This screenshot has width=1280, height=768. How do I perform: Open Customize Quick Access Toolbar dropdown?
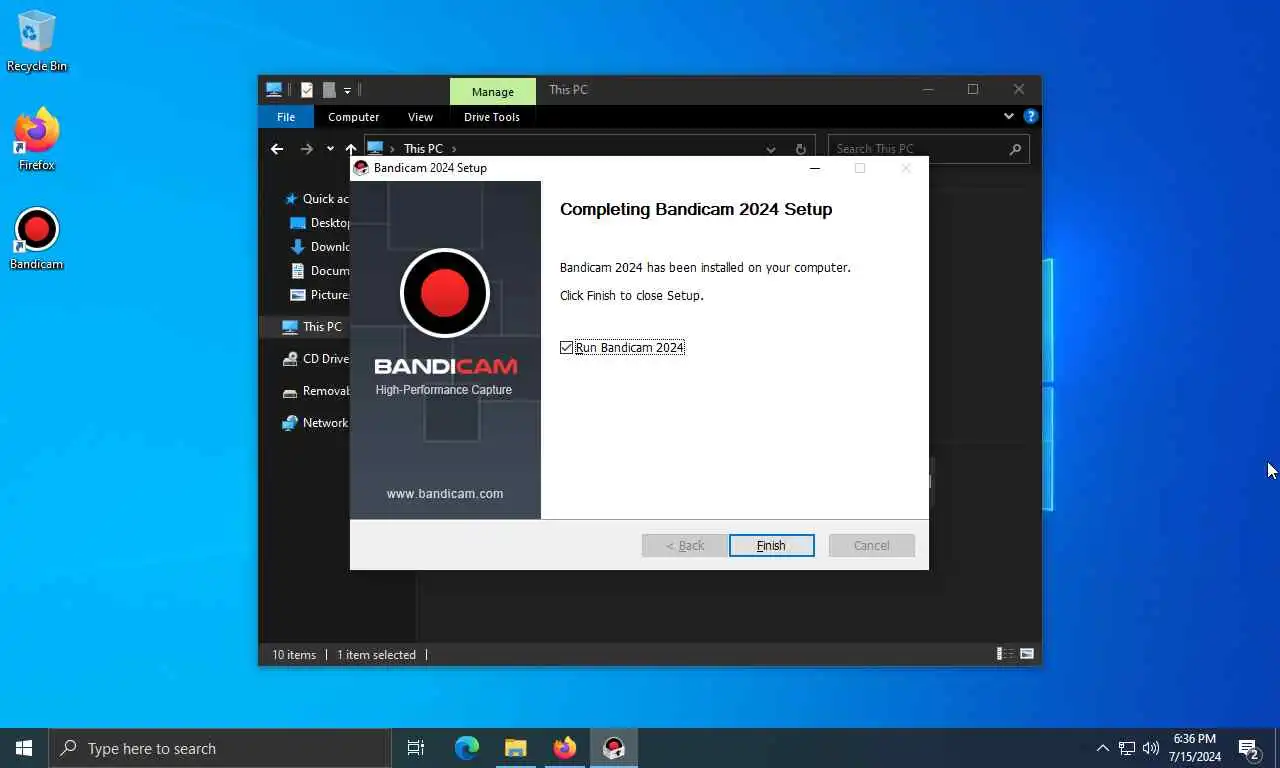347,90
